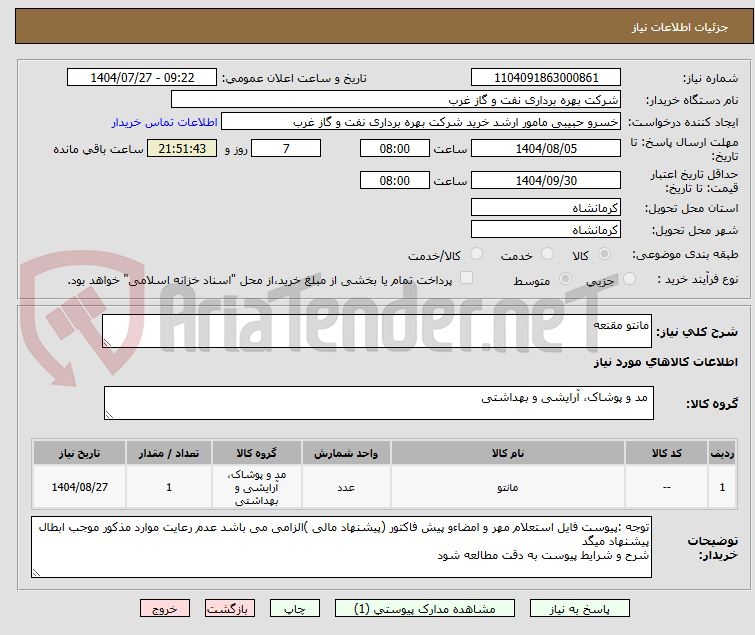Click the delivery province field کرمانشاه

pos(546,207)
